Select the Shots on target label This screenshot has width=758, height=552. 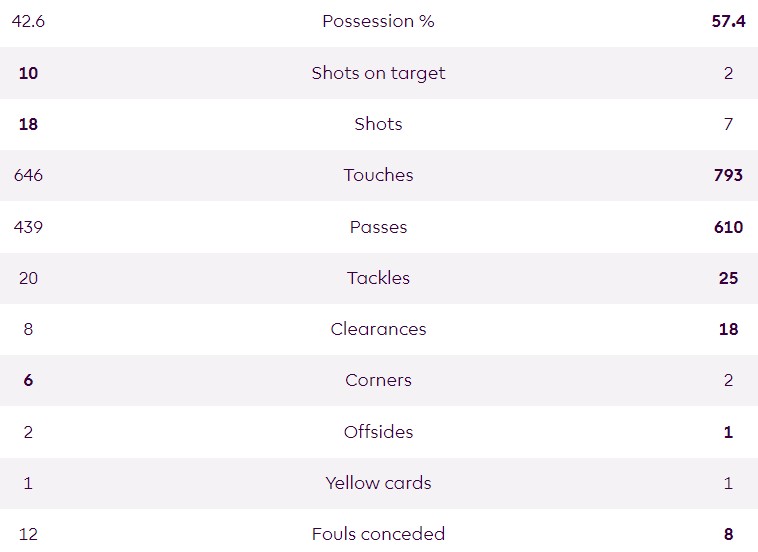pos(378,73)
